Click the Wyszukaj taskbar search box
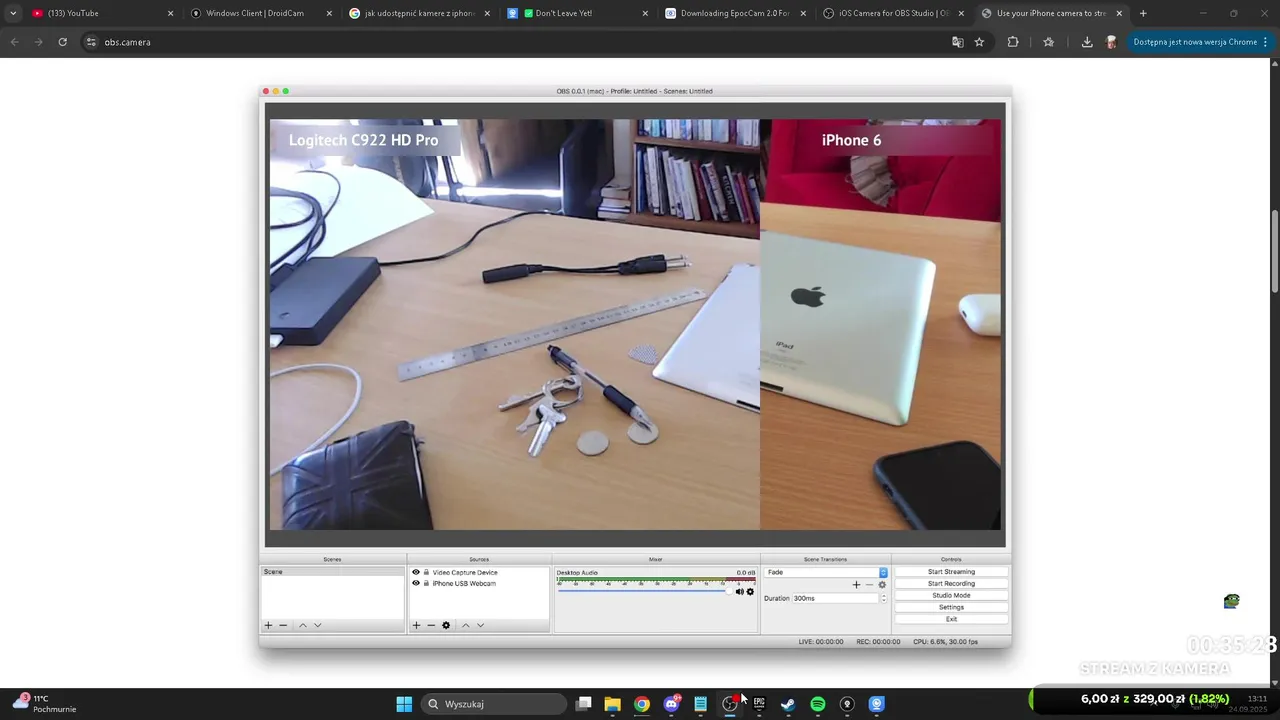Image resolution: width=1280 pixels, height=720 pixels. [493, 704]
